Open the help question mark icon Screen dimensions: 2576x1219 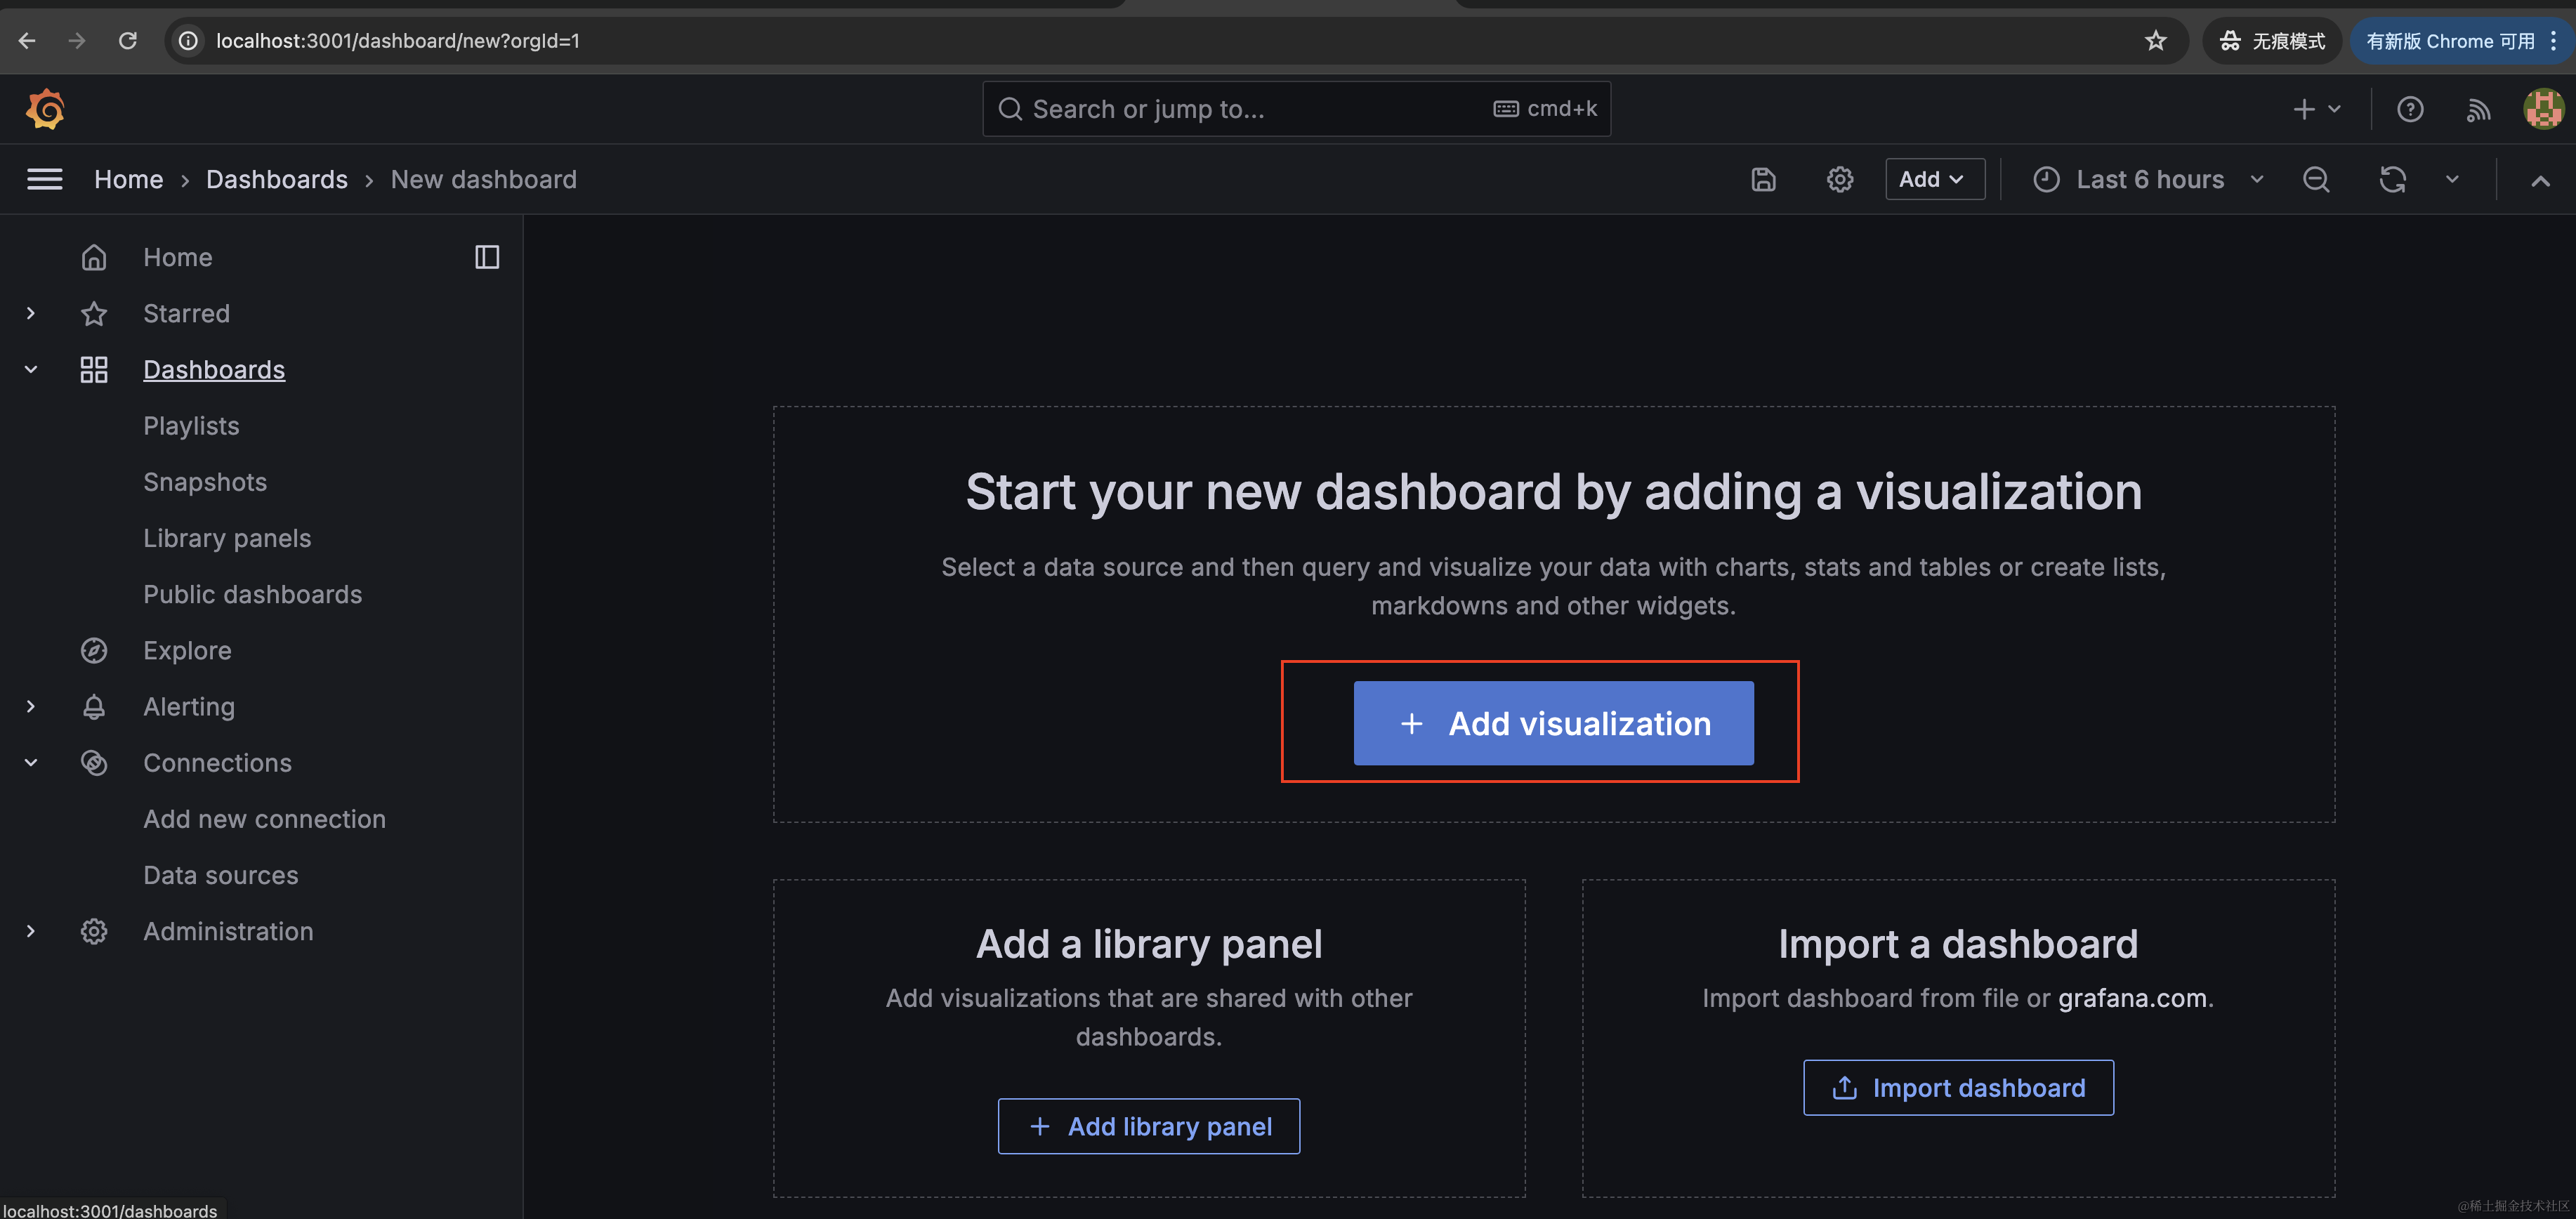(2409, 109)
